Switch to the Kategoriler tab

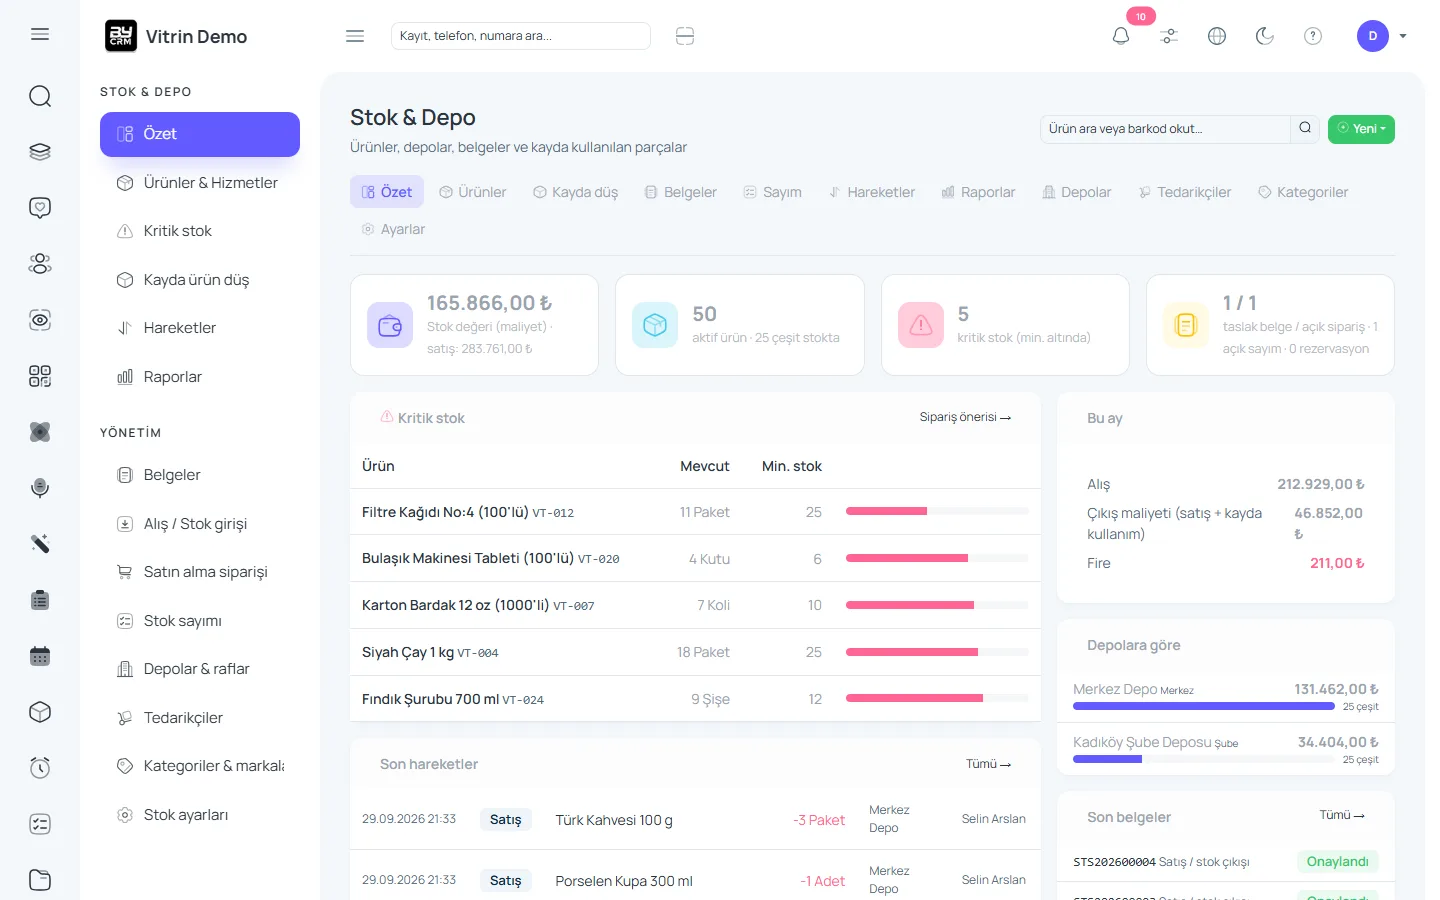(1303, 192)
